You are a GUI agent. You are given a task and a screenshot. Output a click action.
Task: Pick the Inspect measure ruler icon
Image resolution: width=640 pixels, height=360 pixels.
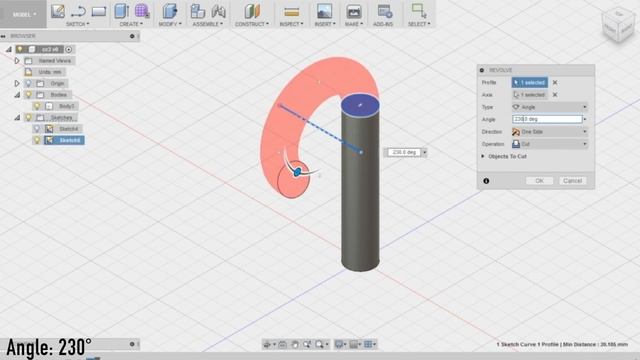[291, 12]
